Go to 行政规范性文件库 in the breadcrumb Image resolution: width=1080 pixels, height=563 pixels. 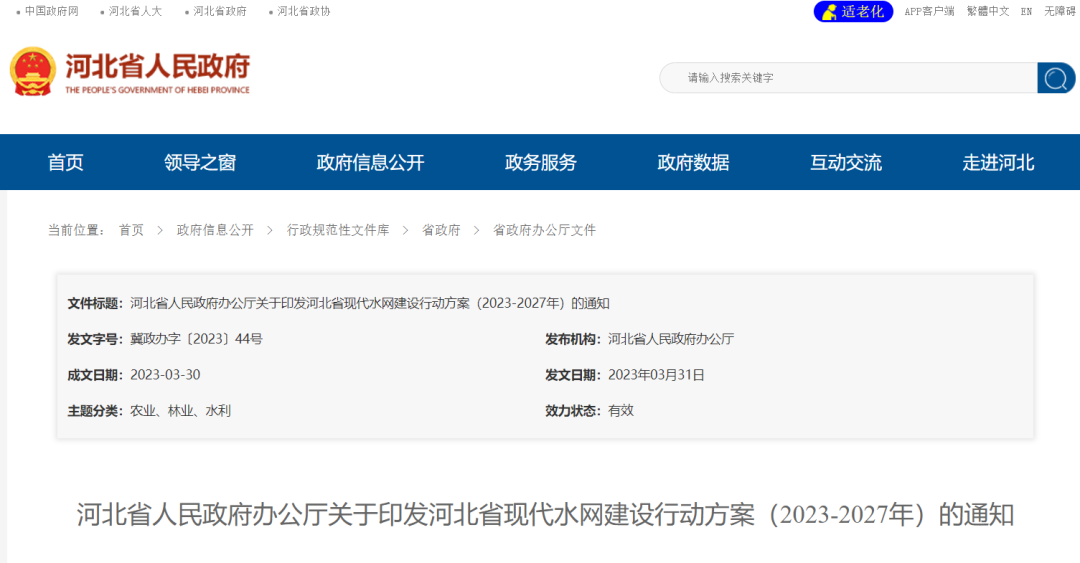click(x=338, y=230)
